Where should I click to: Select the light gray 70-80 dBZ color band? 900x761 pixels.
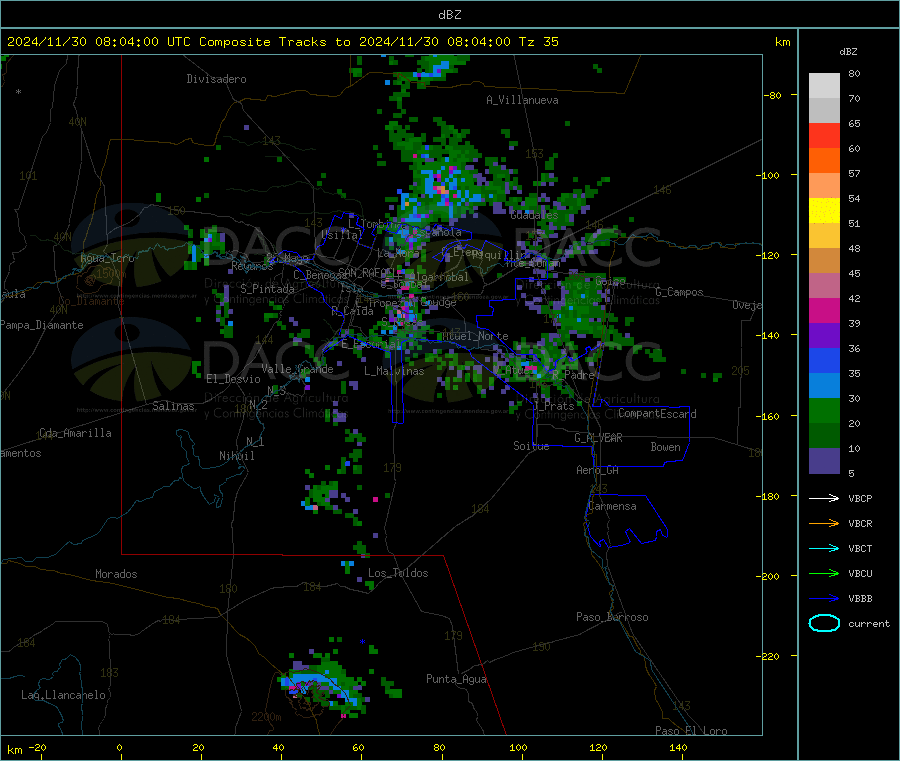824,86
